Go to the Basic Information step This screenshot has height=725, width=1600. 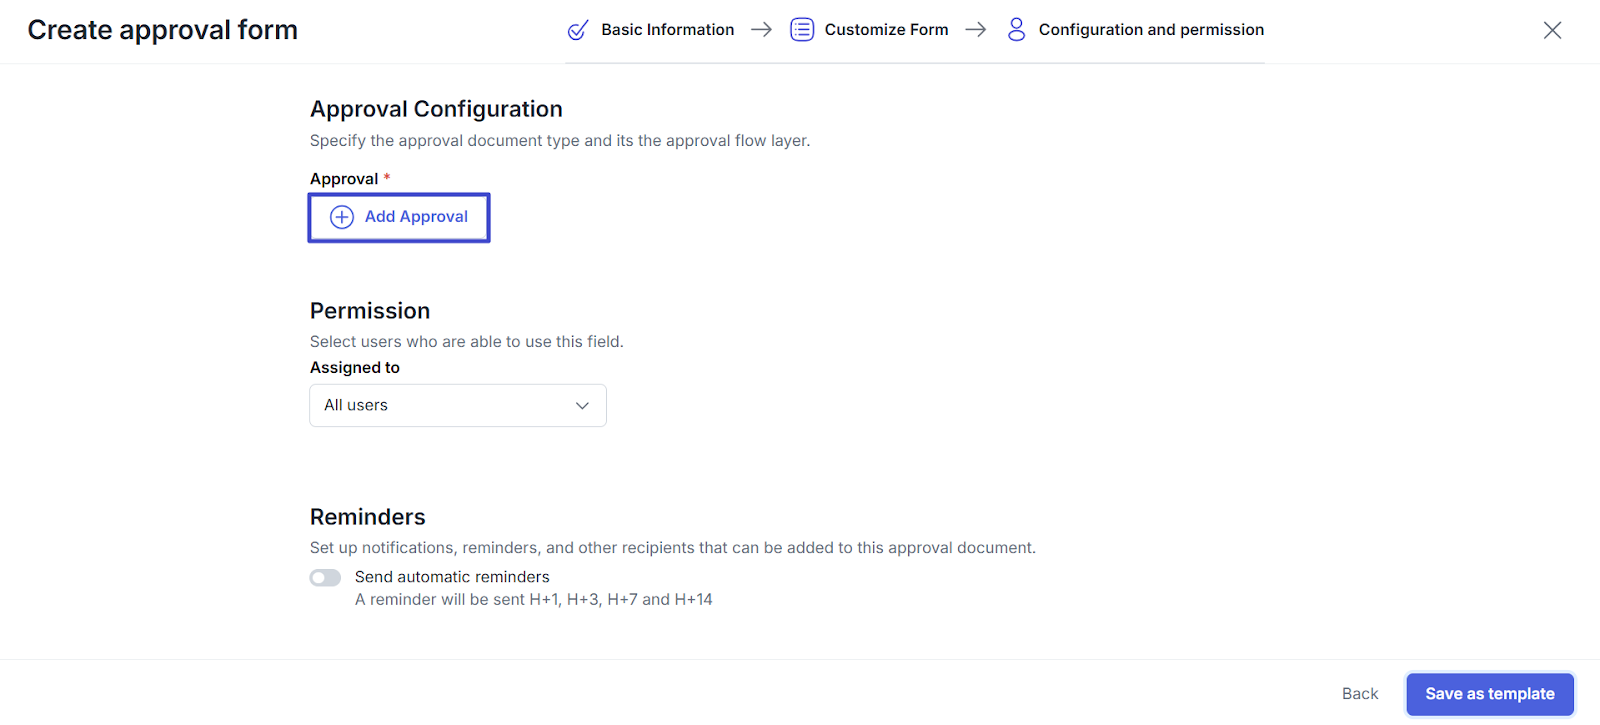(x=667, y=30)
